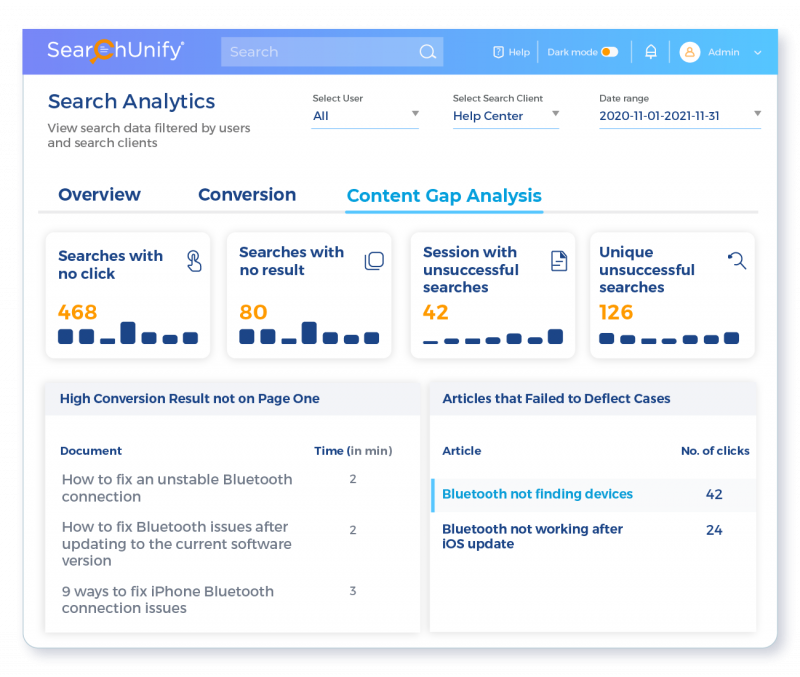Select 'Bluetooth not working after iOS update' article
The height and width of the screenshot is (677, 800).
coord(532,536)
